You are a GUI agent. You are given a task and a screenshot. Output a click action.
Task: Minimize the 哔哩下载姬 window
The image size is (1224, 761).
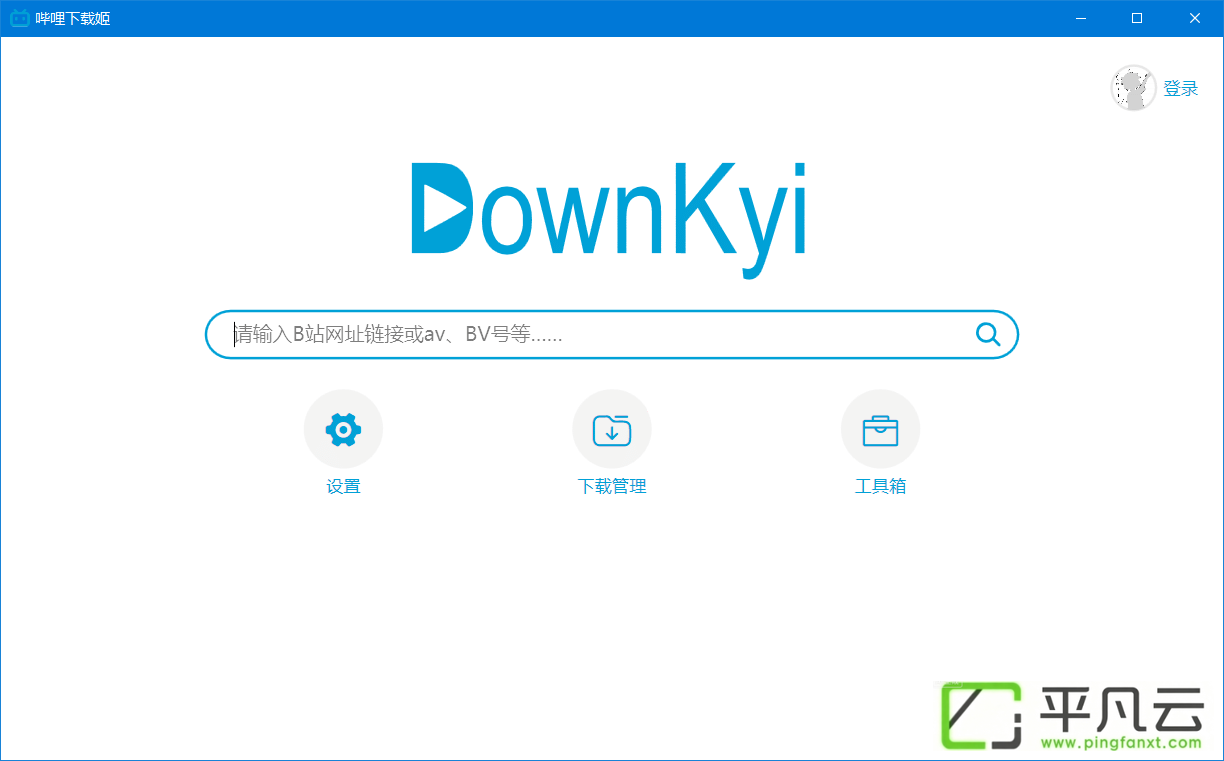[1081, 18]
